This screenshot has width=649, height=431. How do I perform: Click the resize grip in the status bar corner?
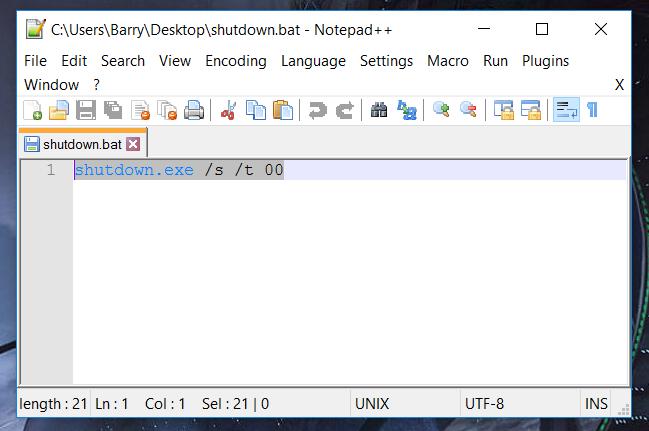pyautogui.click(x=624, y=409)
